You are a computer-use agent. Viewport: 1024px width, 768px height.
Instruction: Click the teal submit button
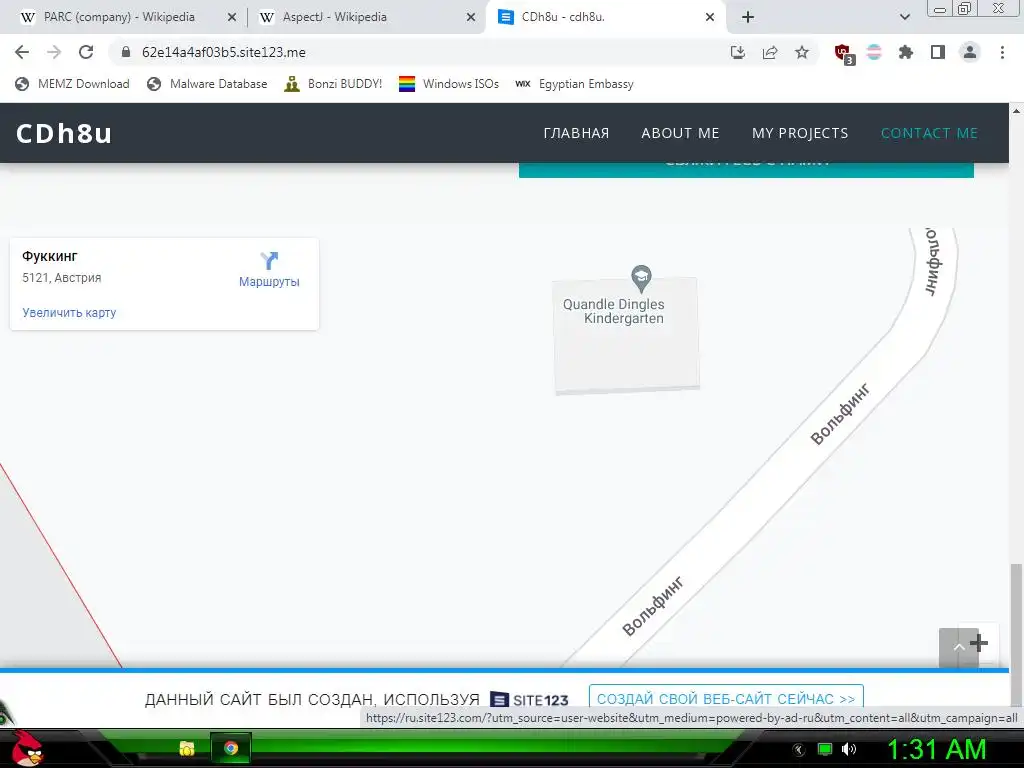point(746,169)
